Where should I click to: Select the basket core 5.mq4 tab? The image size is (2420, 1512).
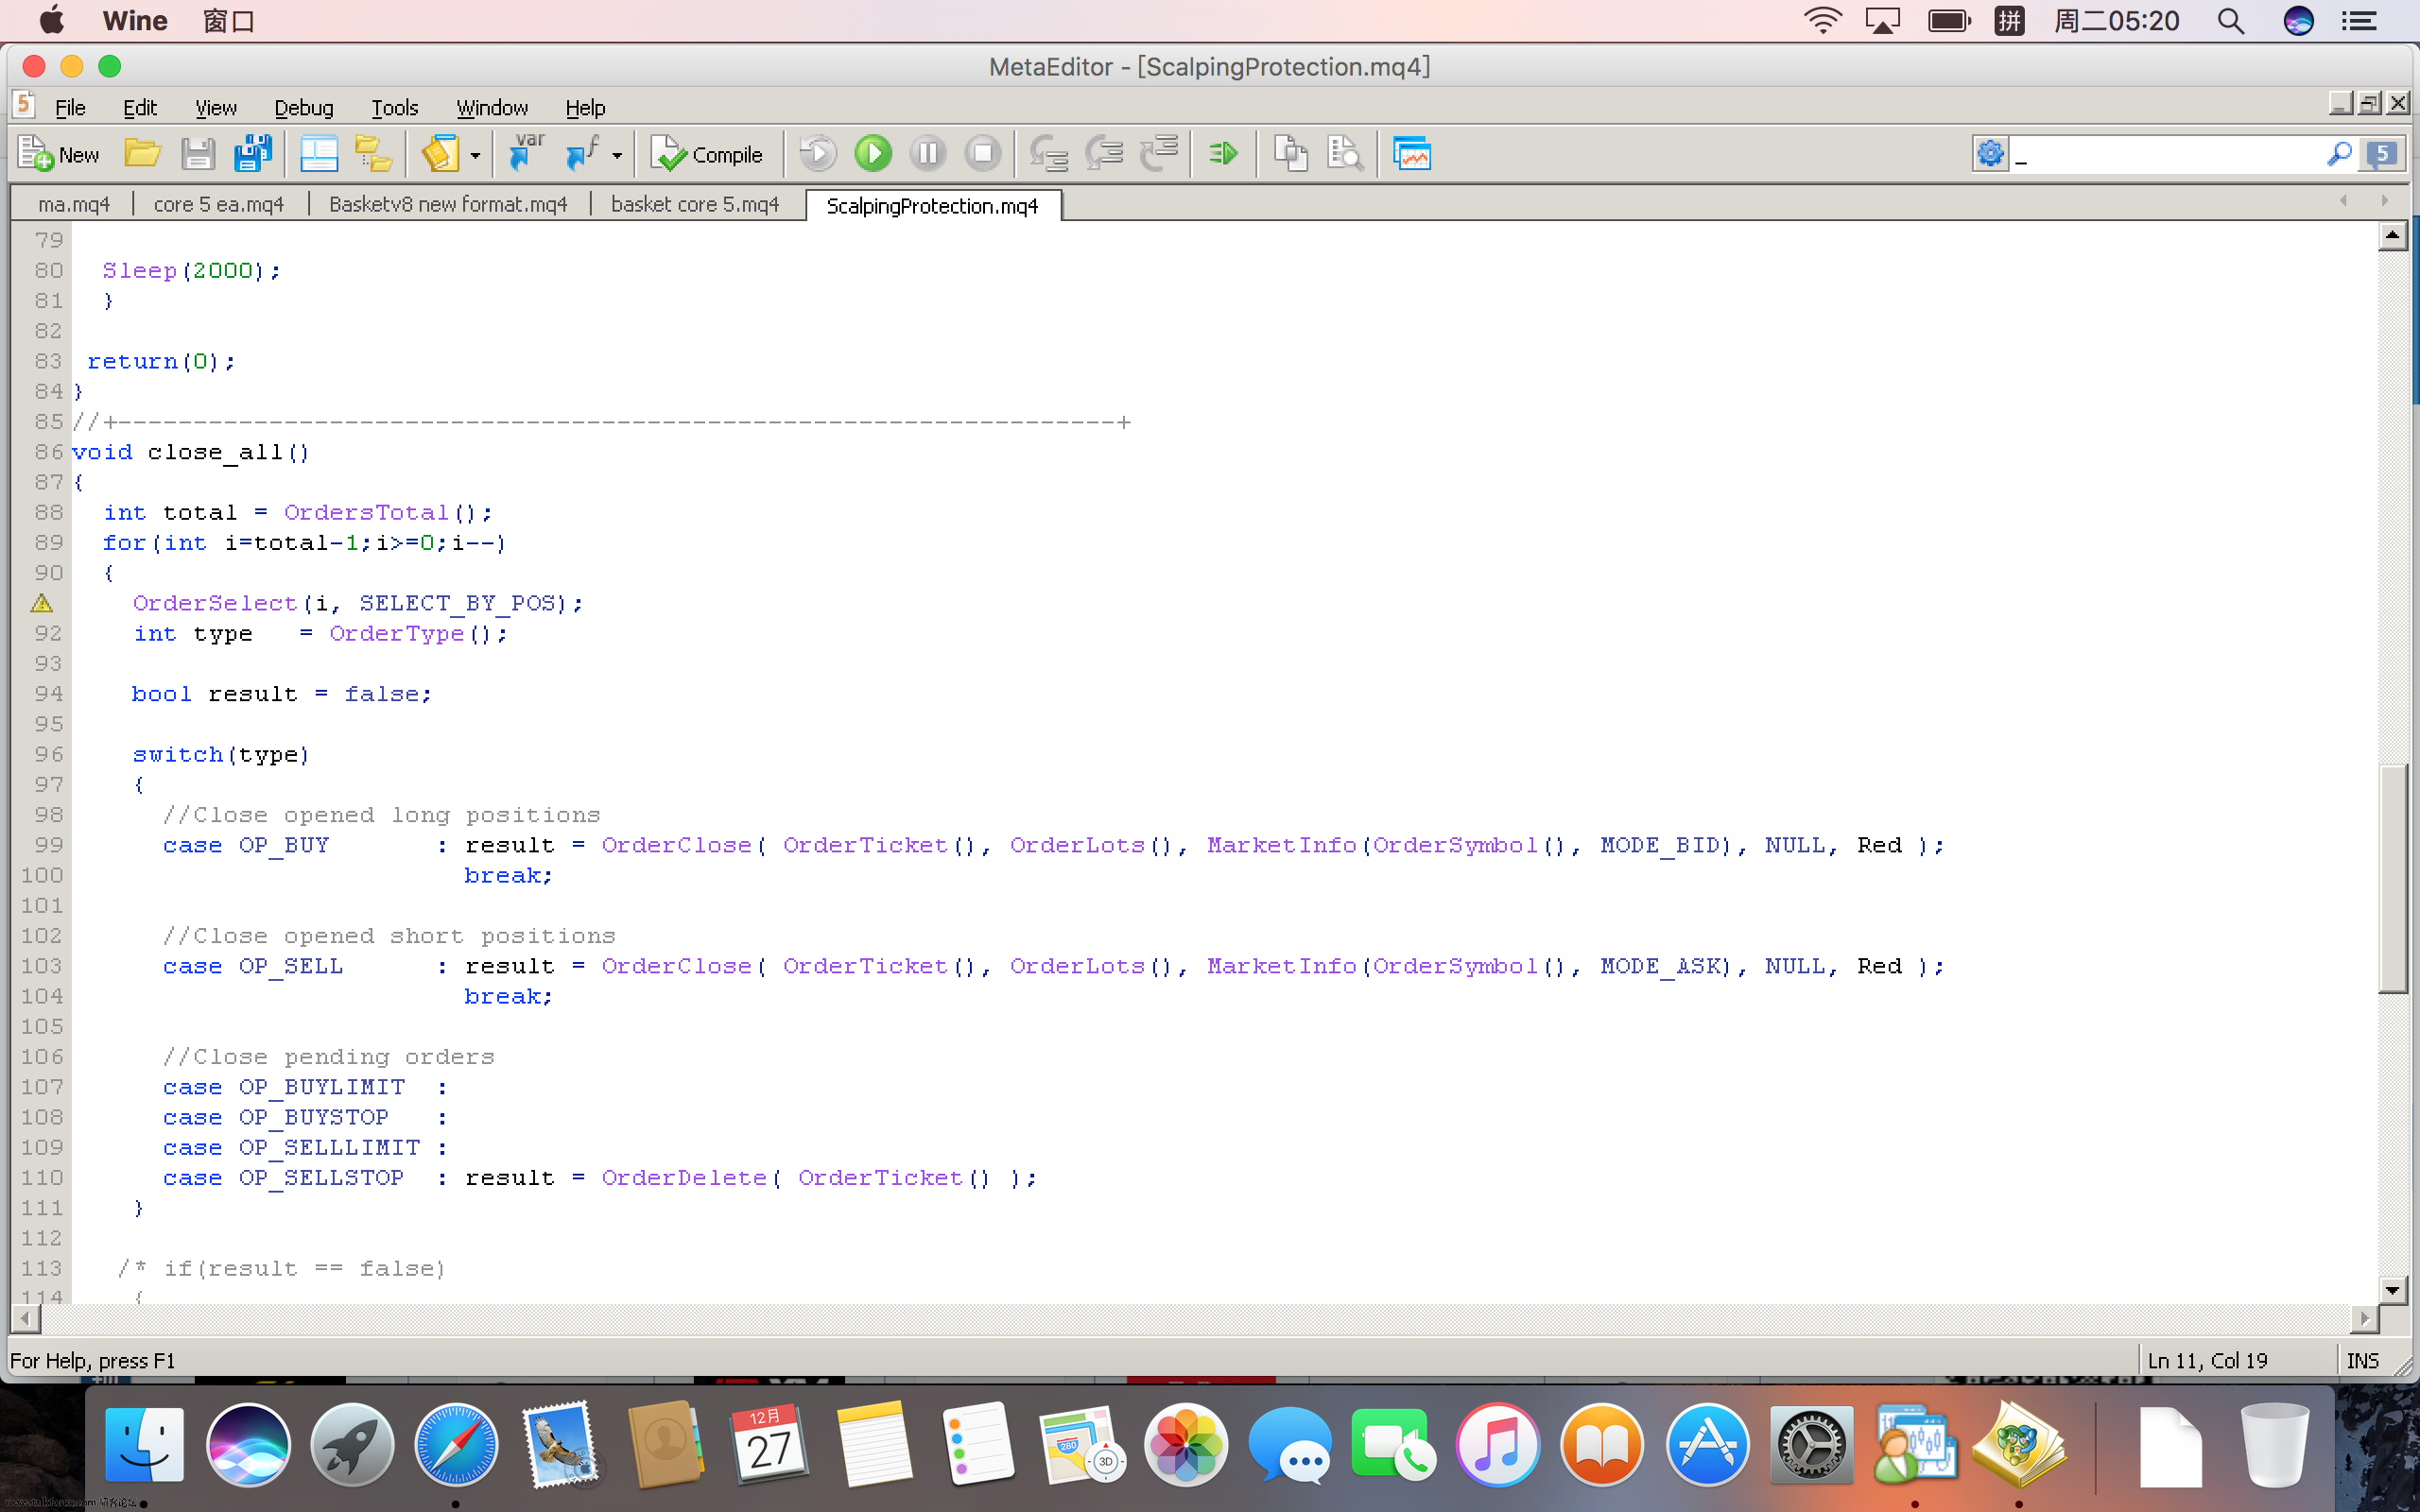tap(695, 204)
